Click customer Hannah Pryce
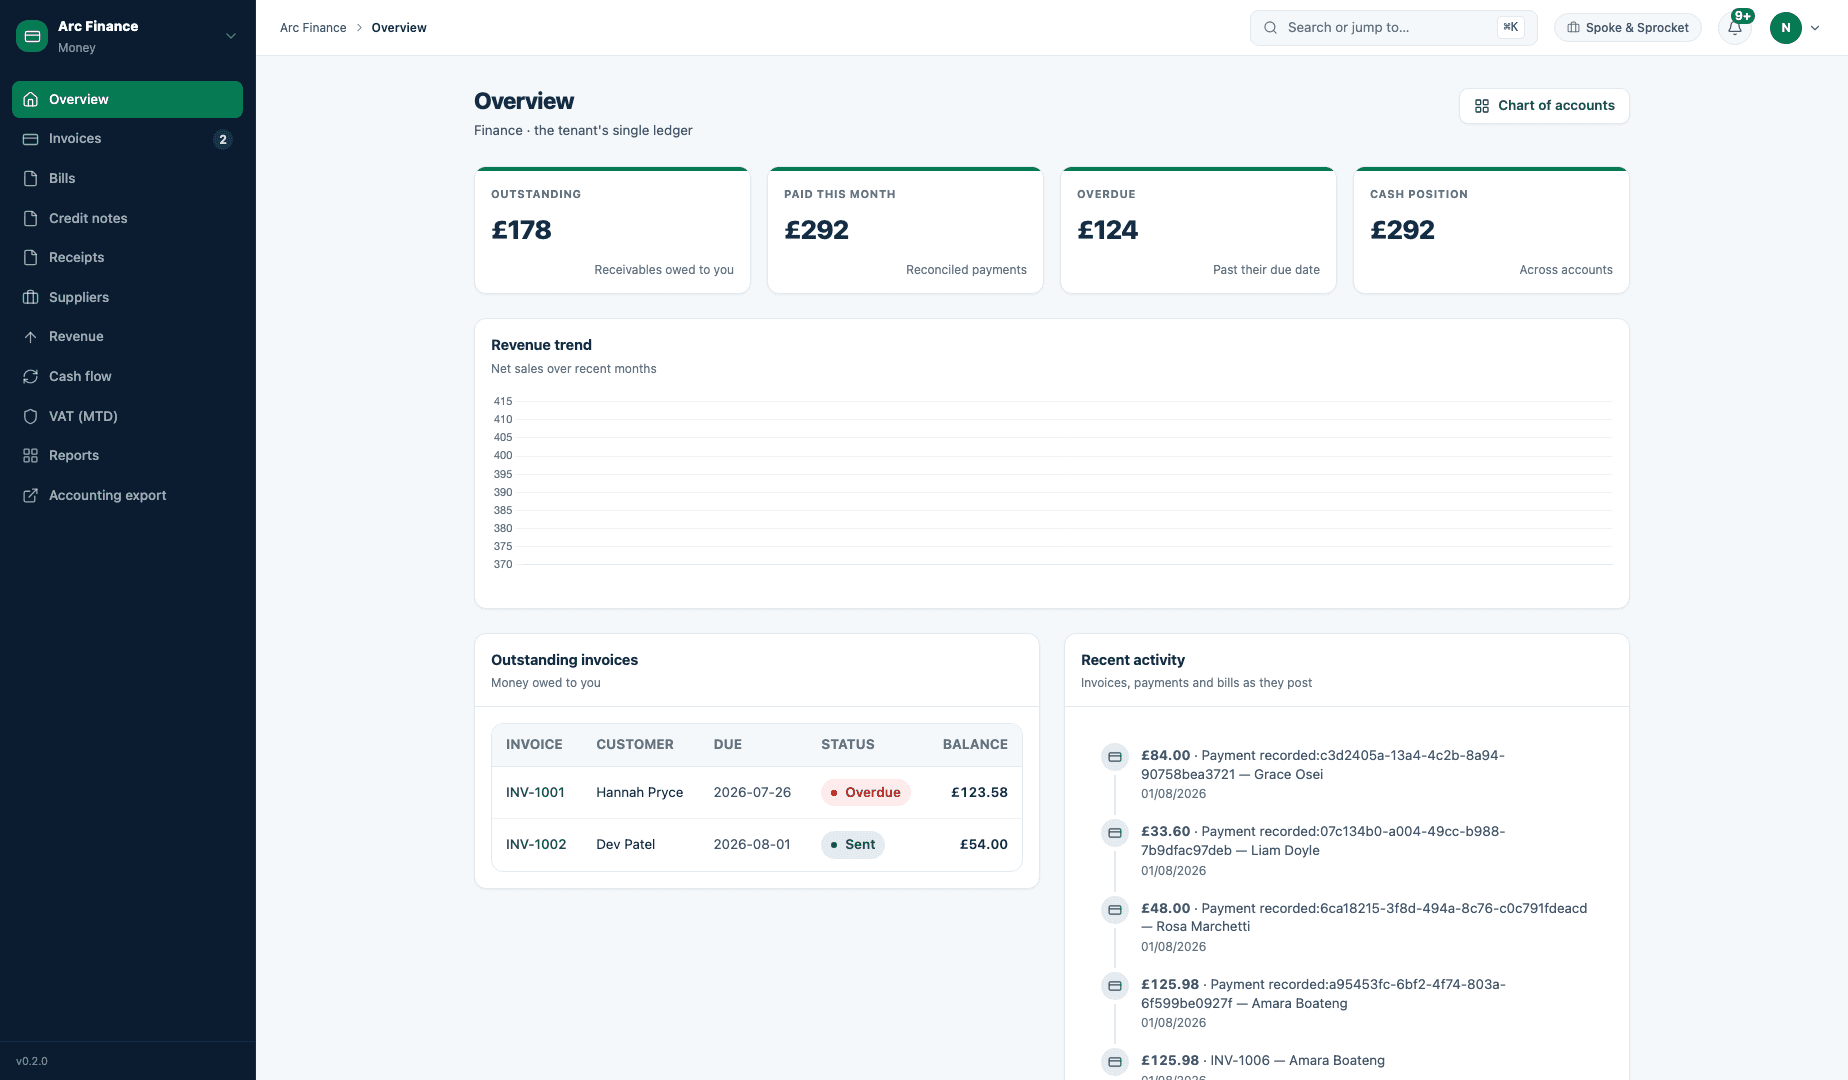The width and height of the screenshot is (1848, 1080). click(640, 793)
